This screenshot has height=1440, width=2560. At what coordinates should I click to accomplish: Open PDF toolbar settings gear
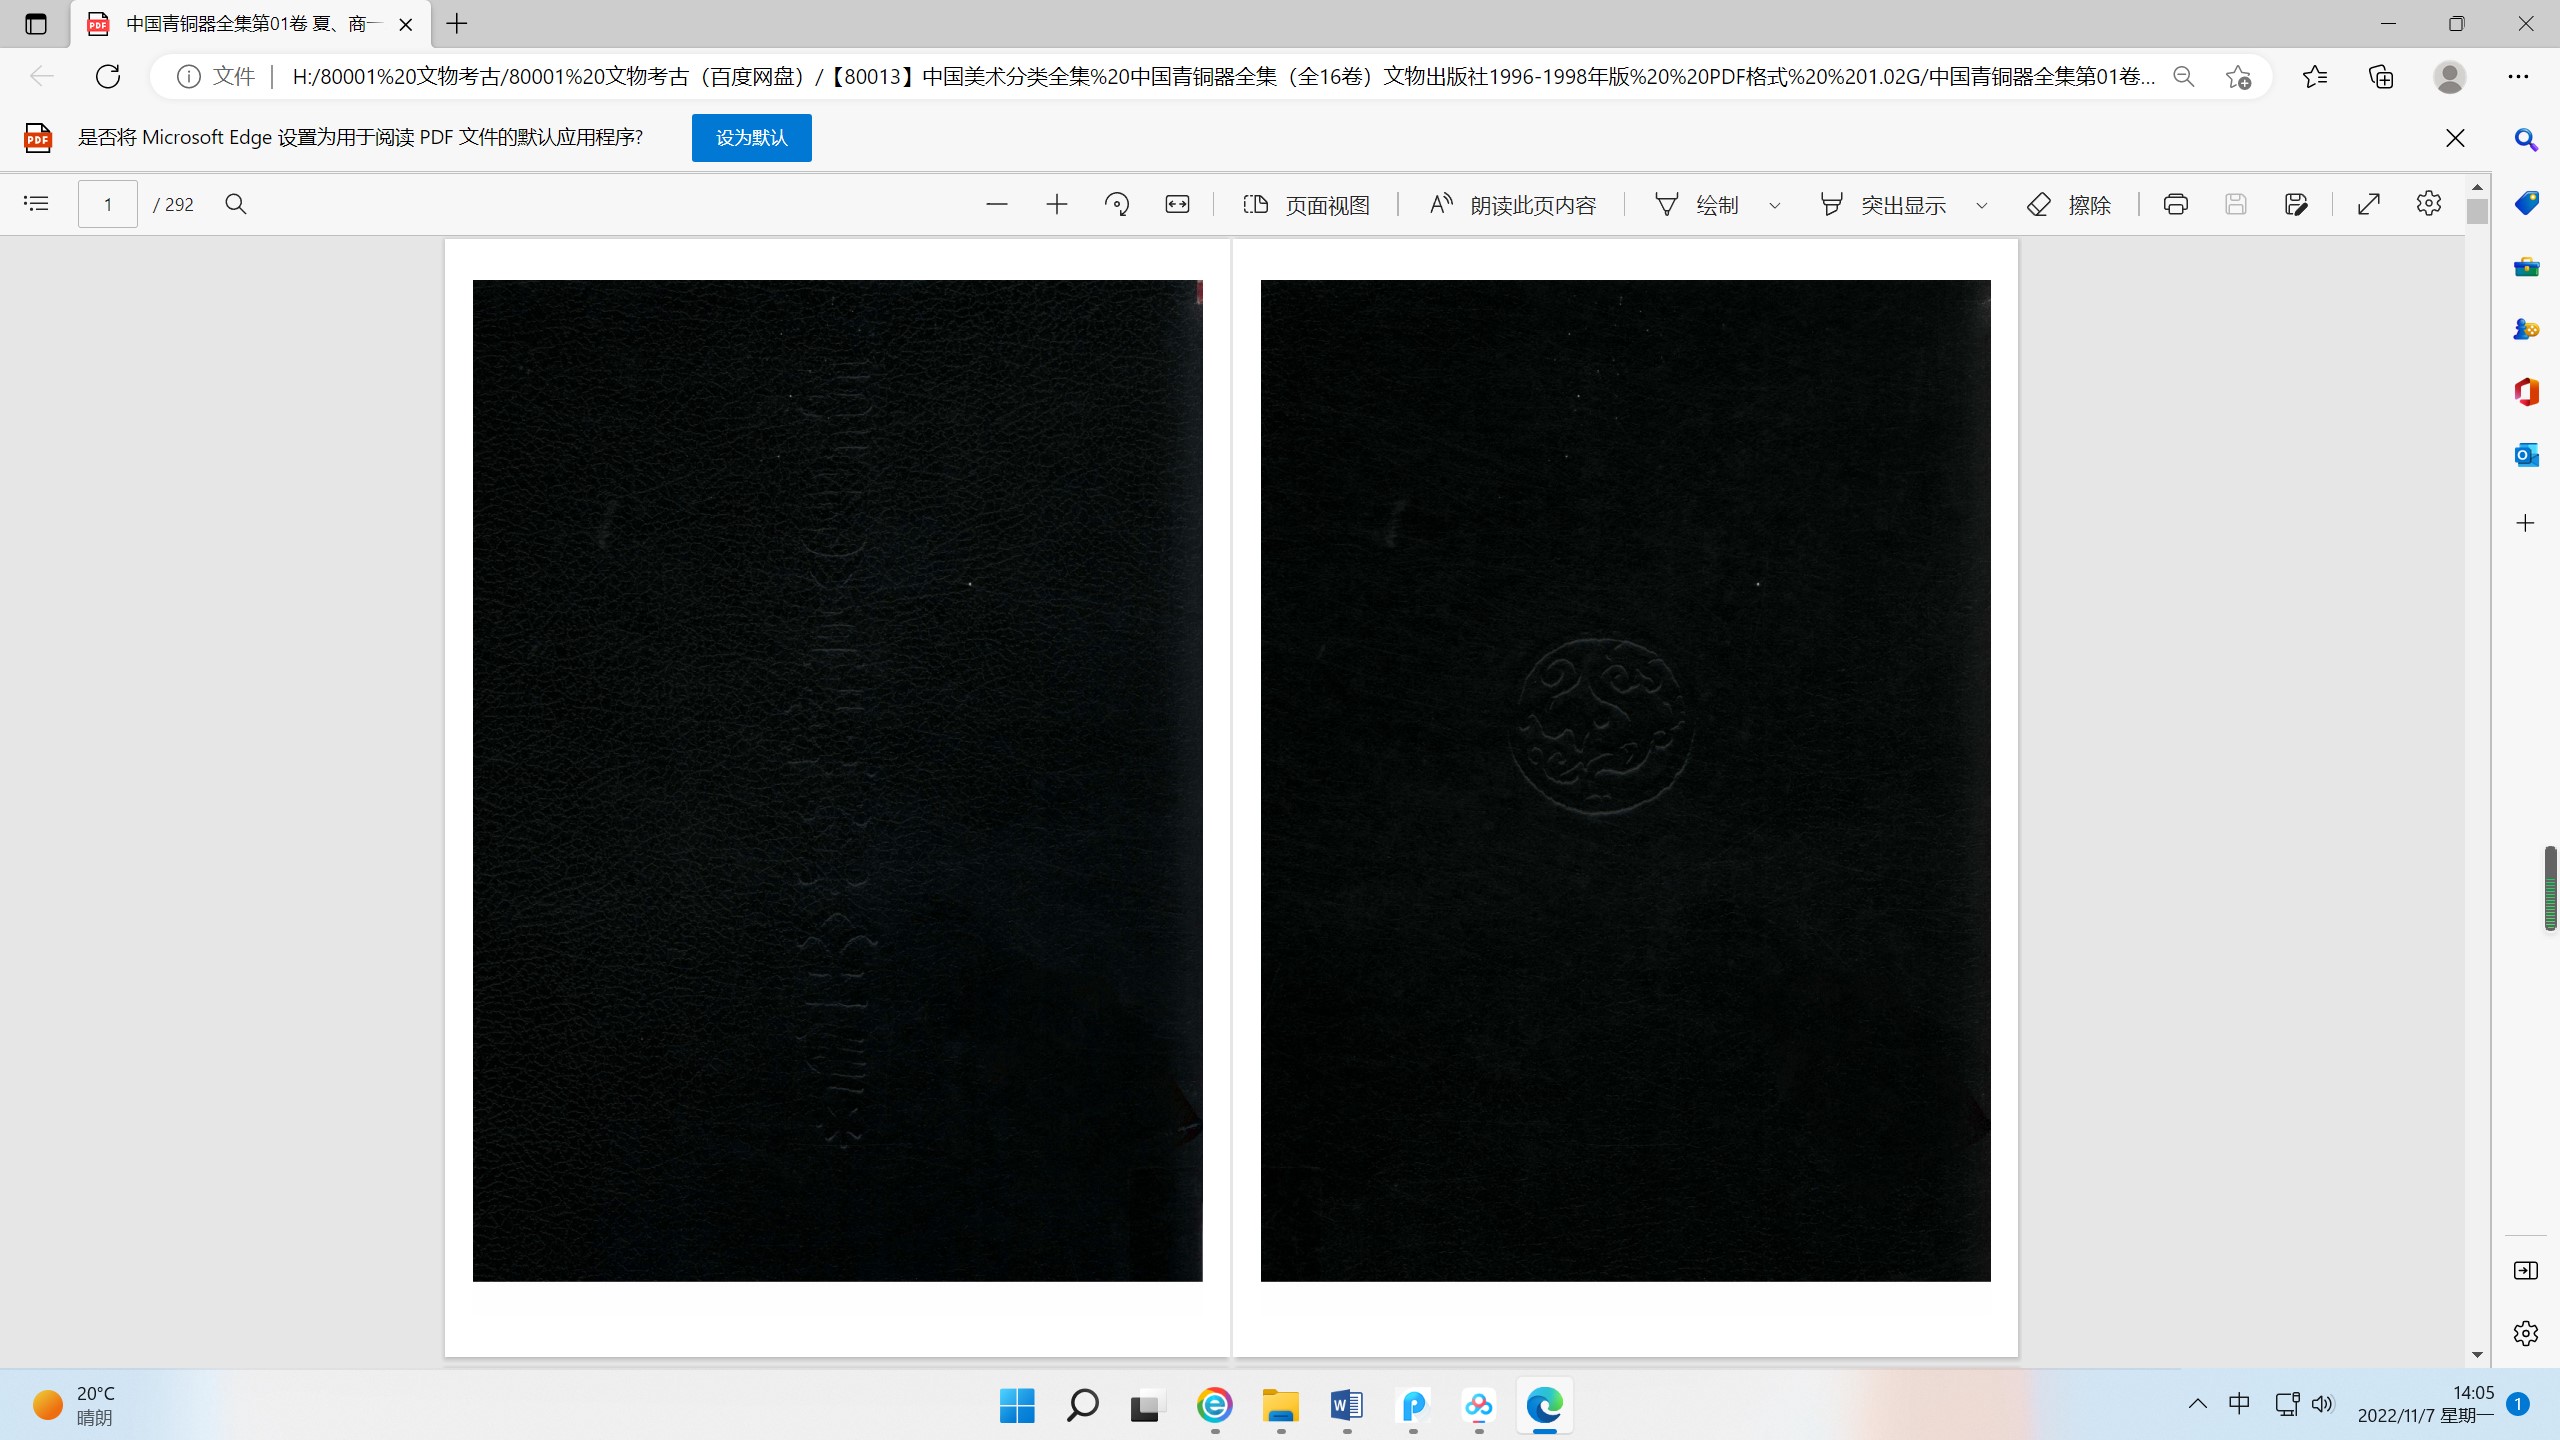pos(2429,204)
